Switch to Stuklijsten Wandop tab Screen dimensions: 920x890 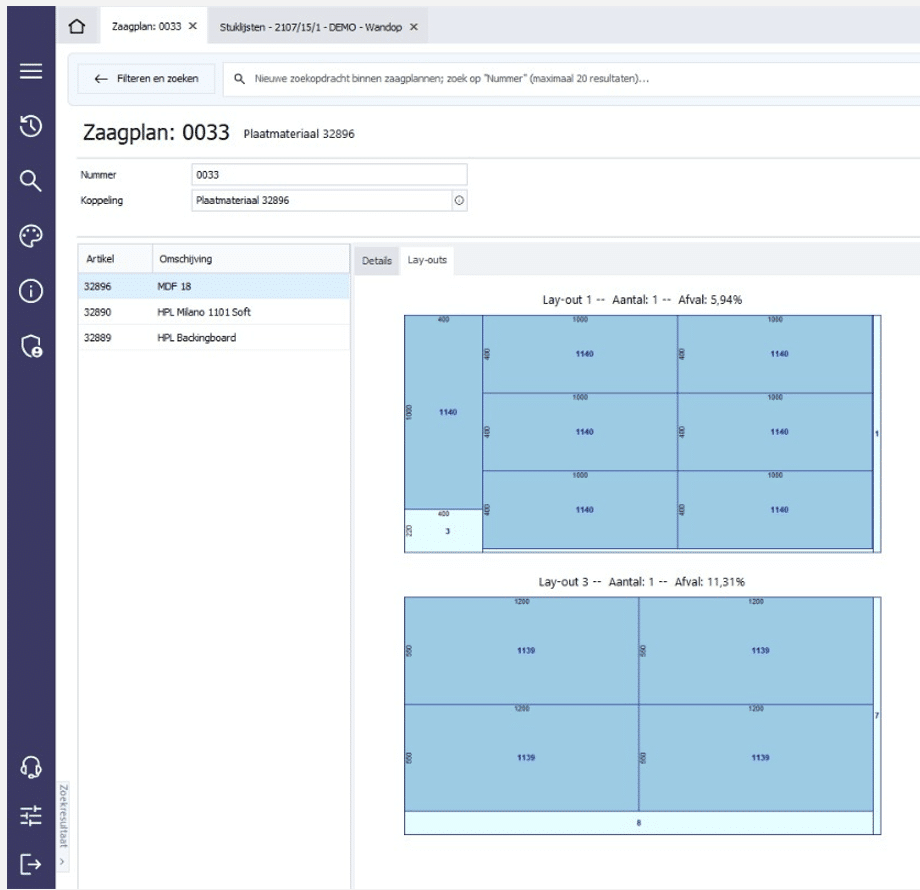[x=311, y=27]
